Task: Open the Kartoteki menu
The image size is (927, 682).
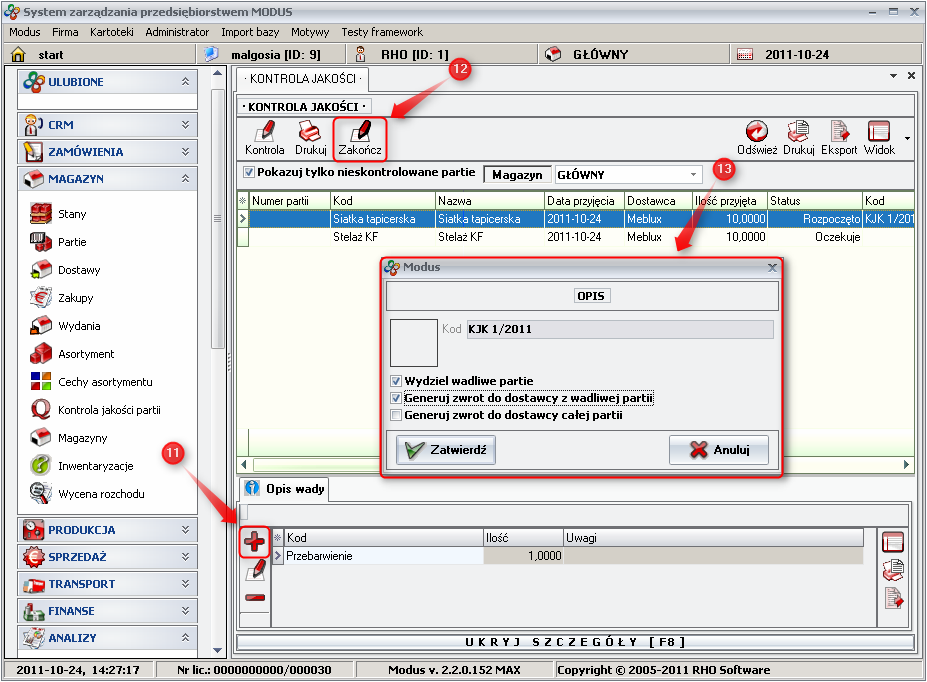Action: (111, 32)
